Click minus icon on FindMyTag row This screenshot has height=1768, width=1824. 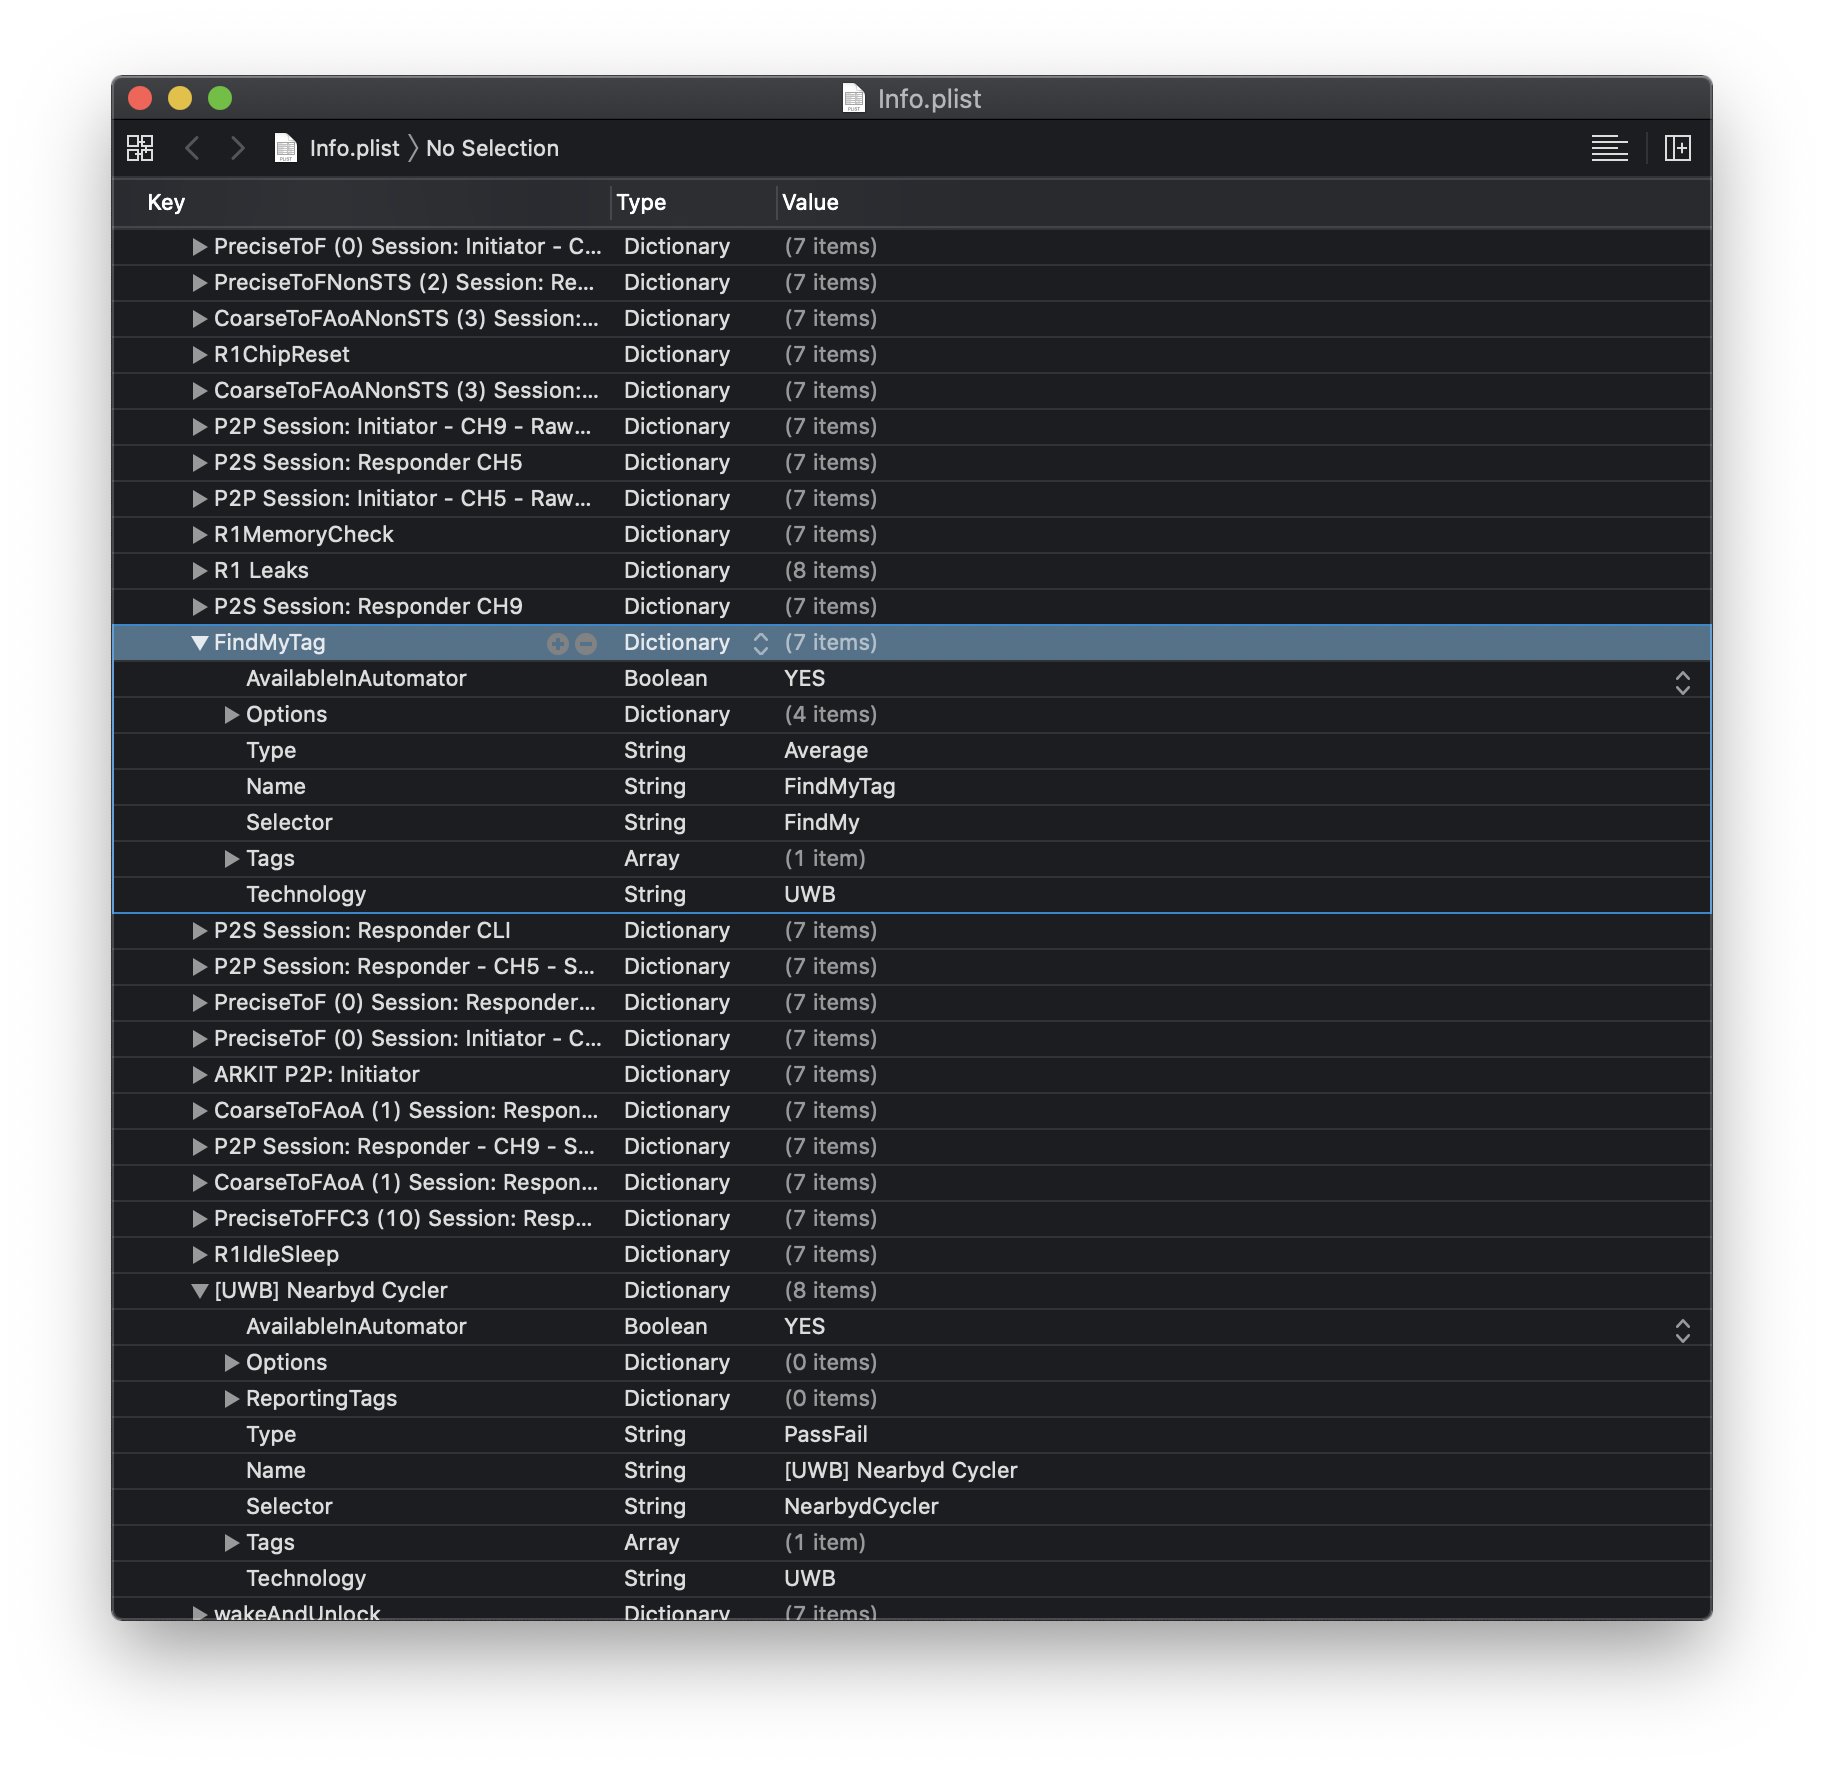tap(587, 644)
